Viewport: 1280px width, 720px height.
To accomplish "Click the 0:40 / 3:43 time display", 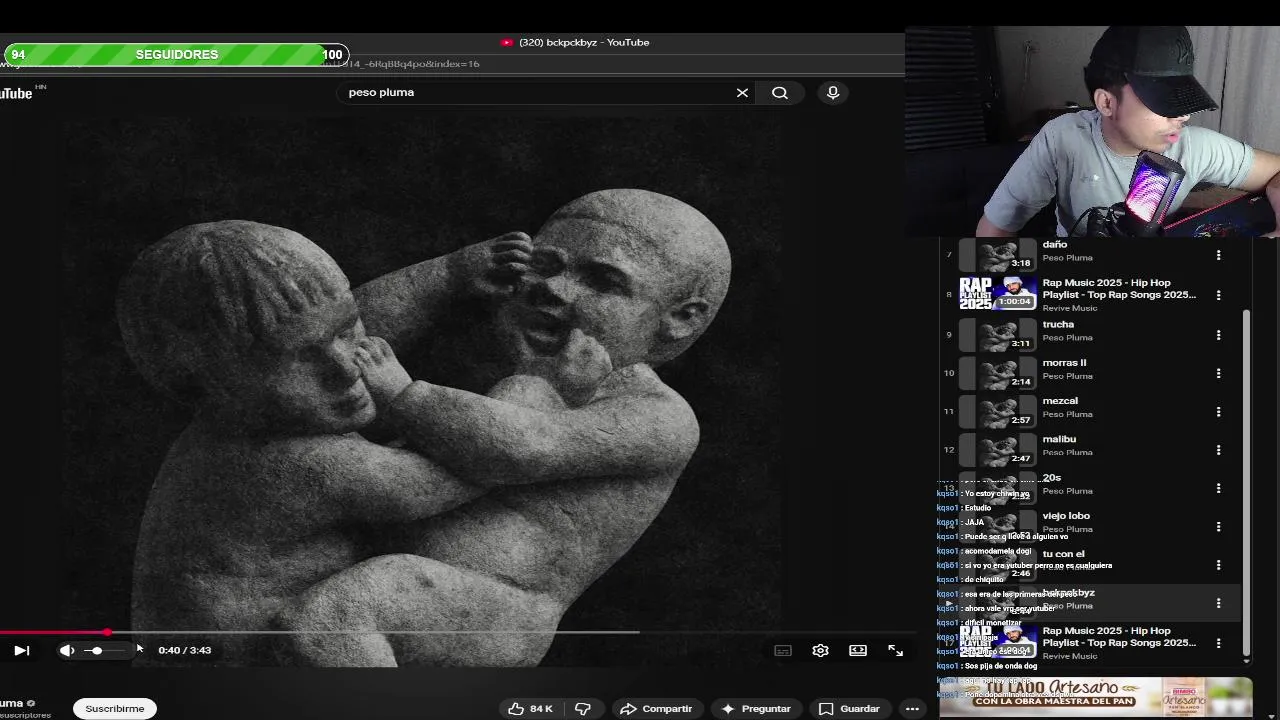I will (185, 650).
